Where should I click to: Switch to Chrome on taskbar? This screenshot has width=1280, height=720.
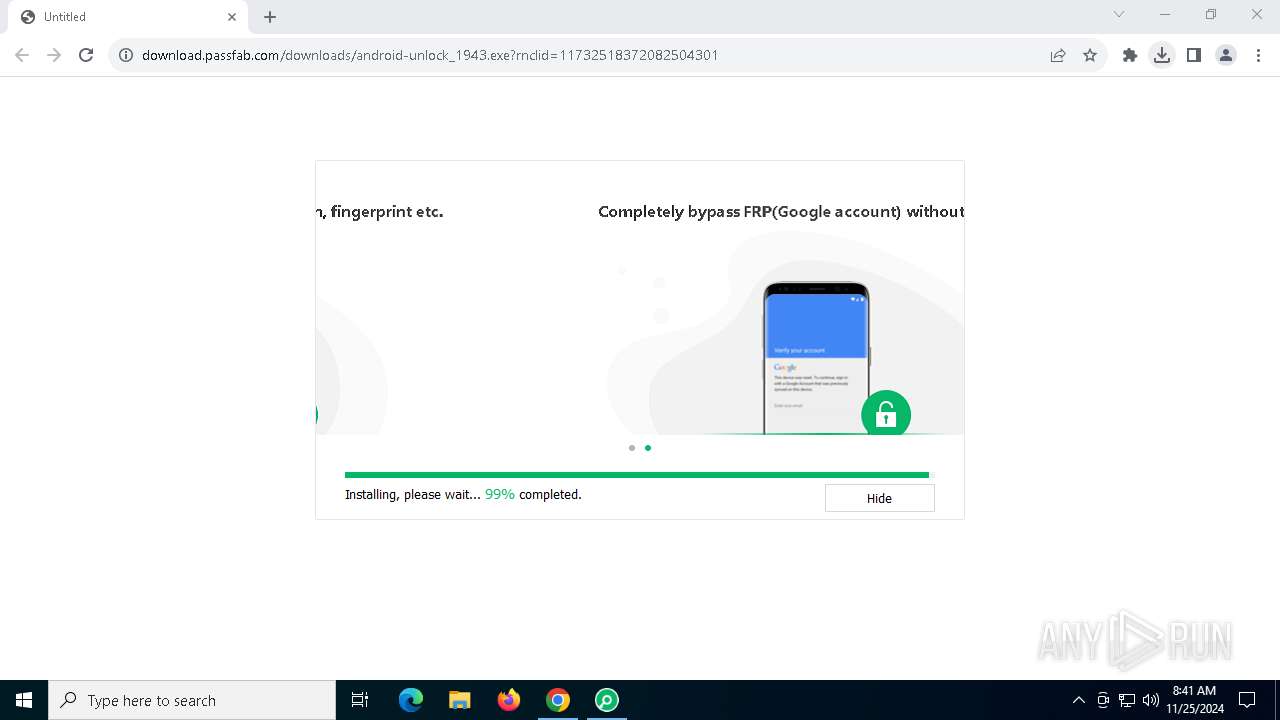point(558,700)
